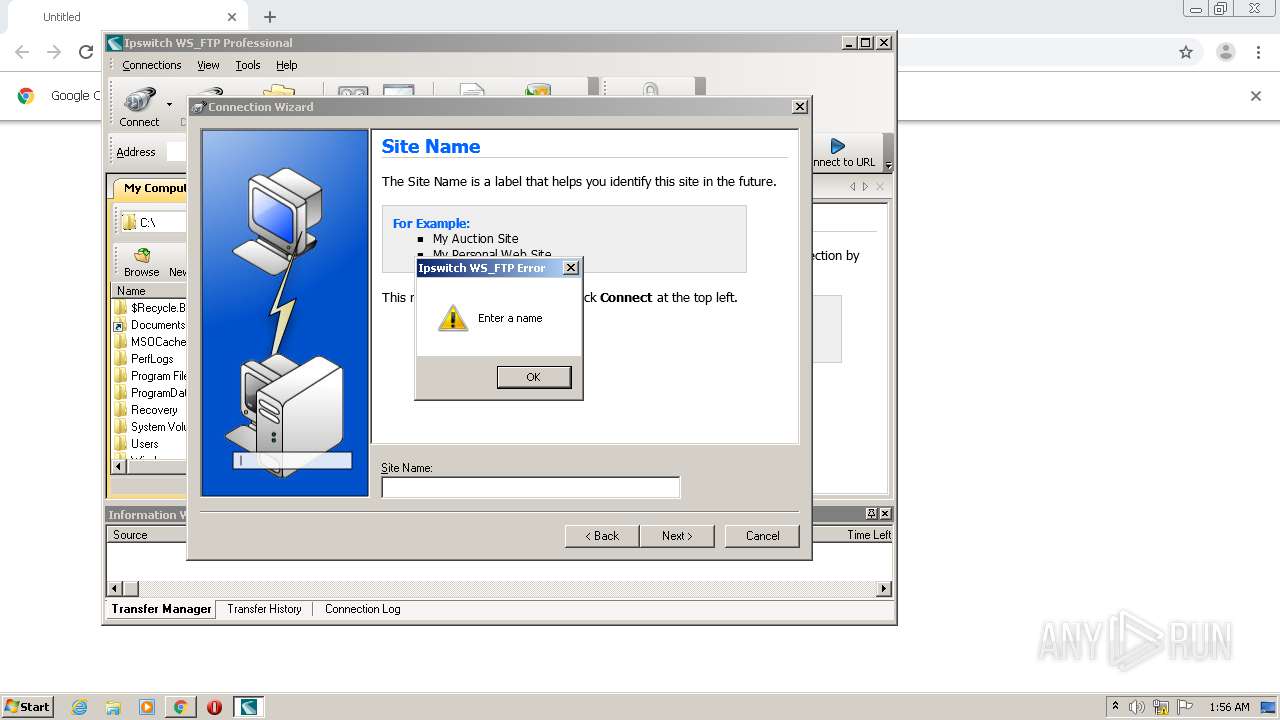Click the Action Center flag icon

(1185, 707)
